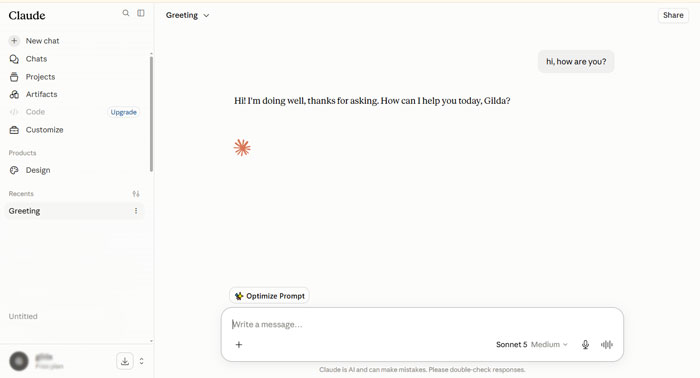The height and width of the screenshot is (378, 700).
Task: Open Projects section
Action: (x=40, y=77)
